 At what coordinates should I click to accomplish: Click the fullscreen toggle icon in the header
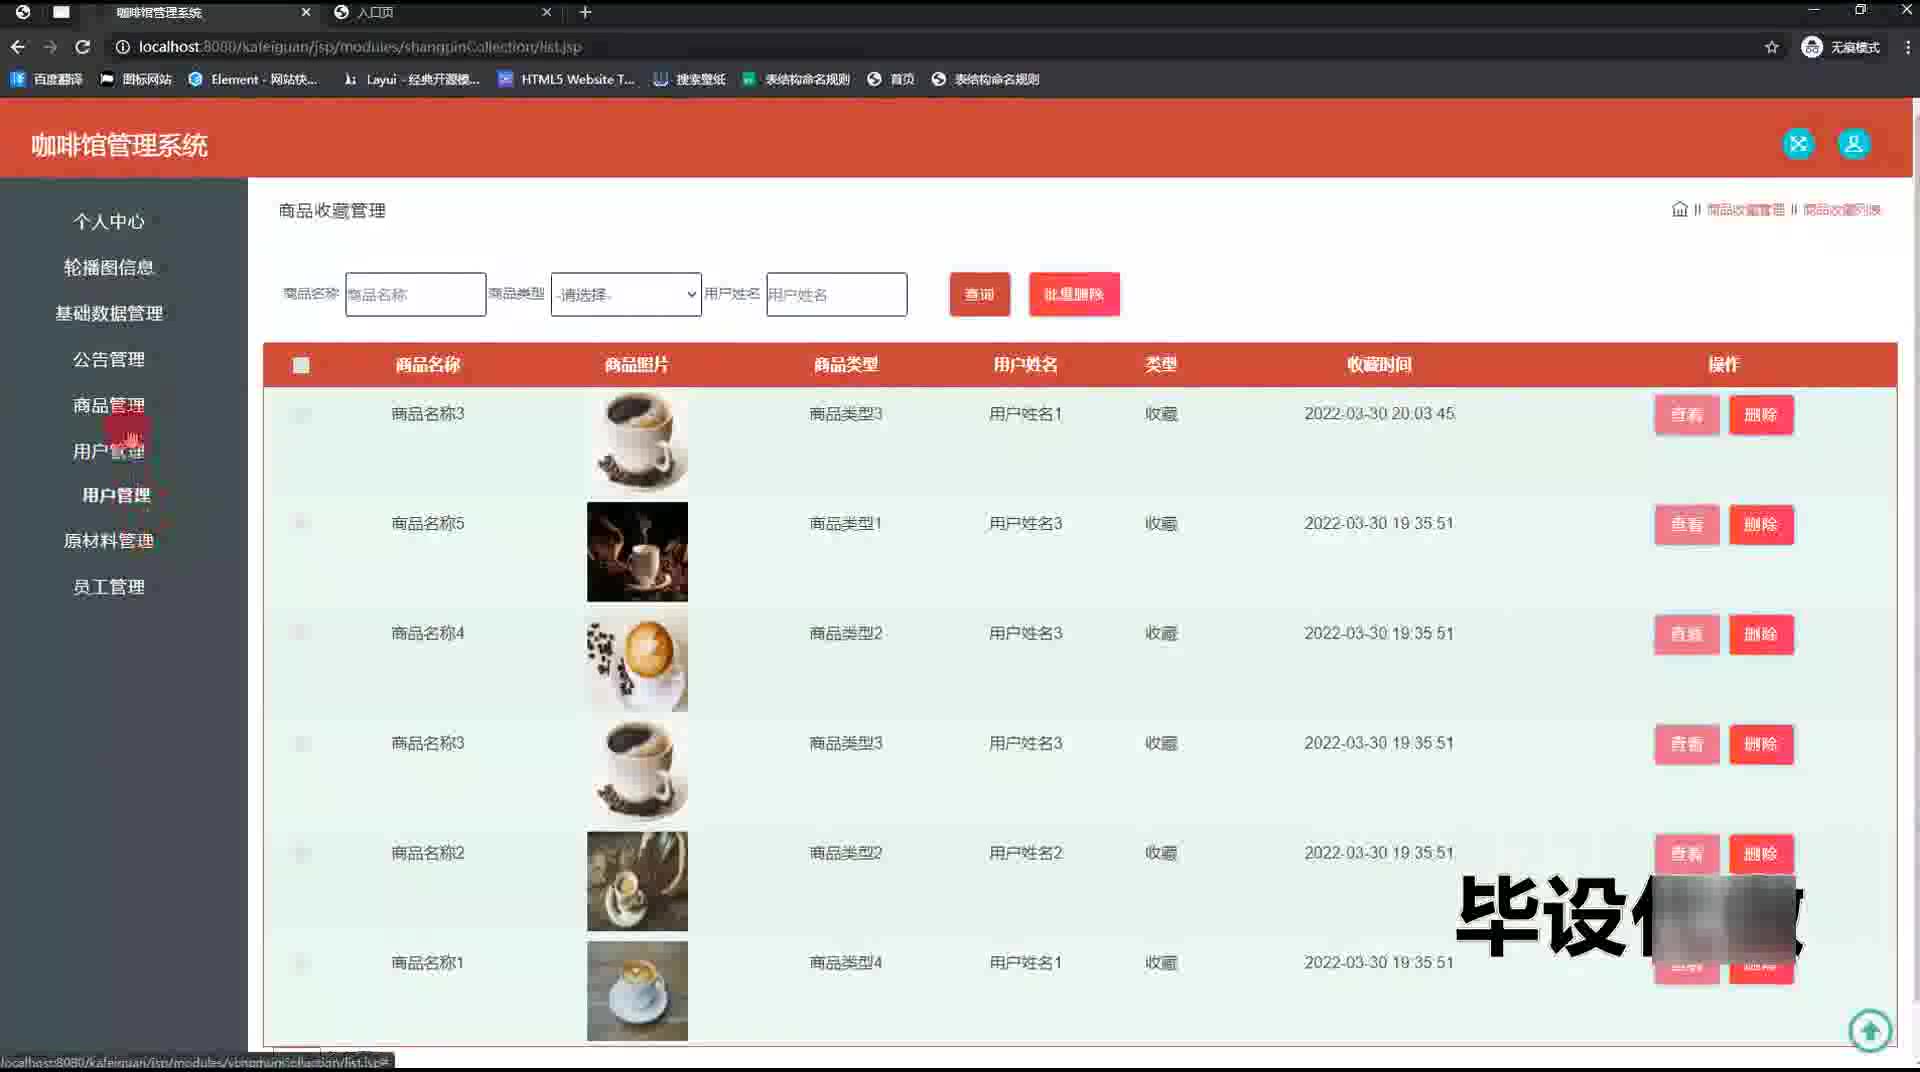click(x=1798, y=144)
